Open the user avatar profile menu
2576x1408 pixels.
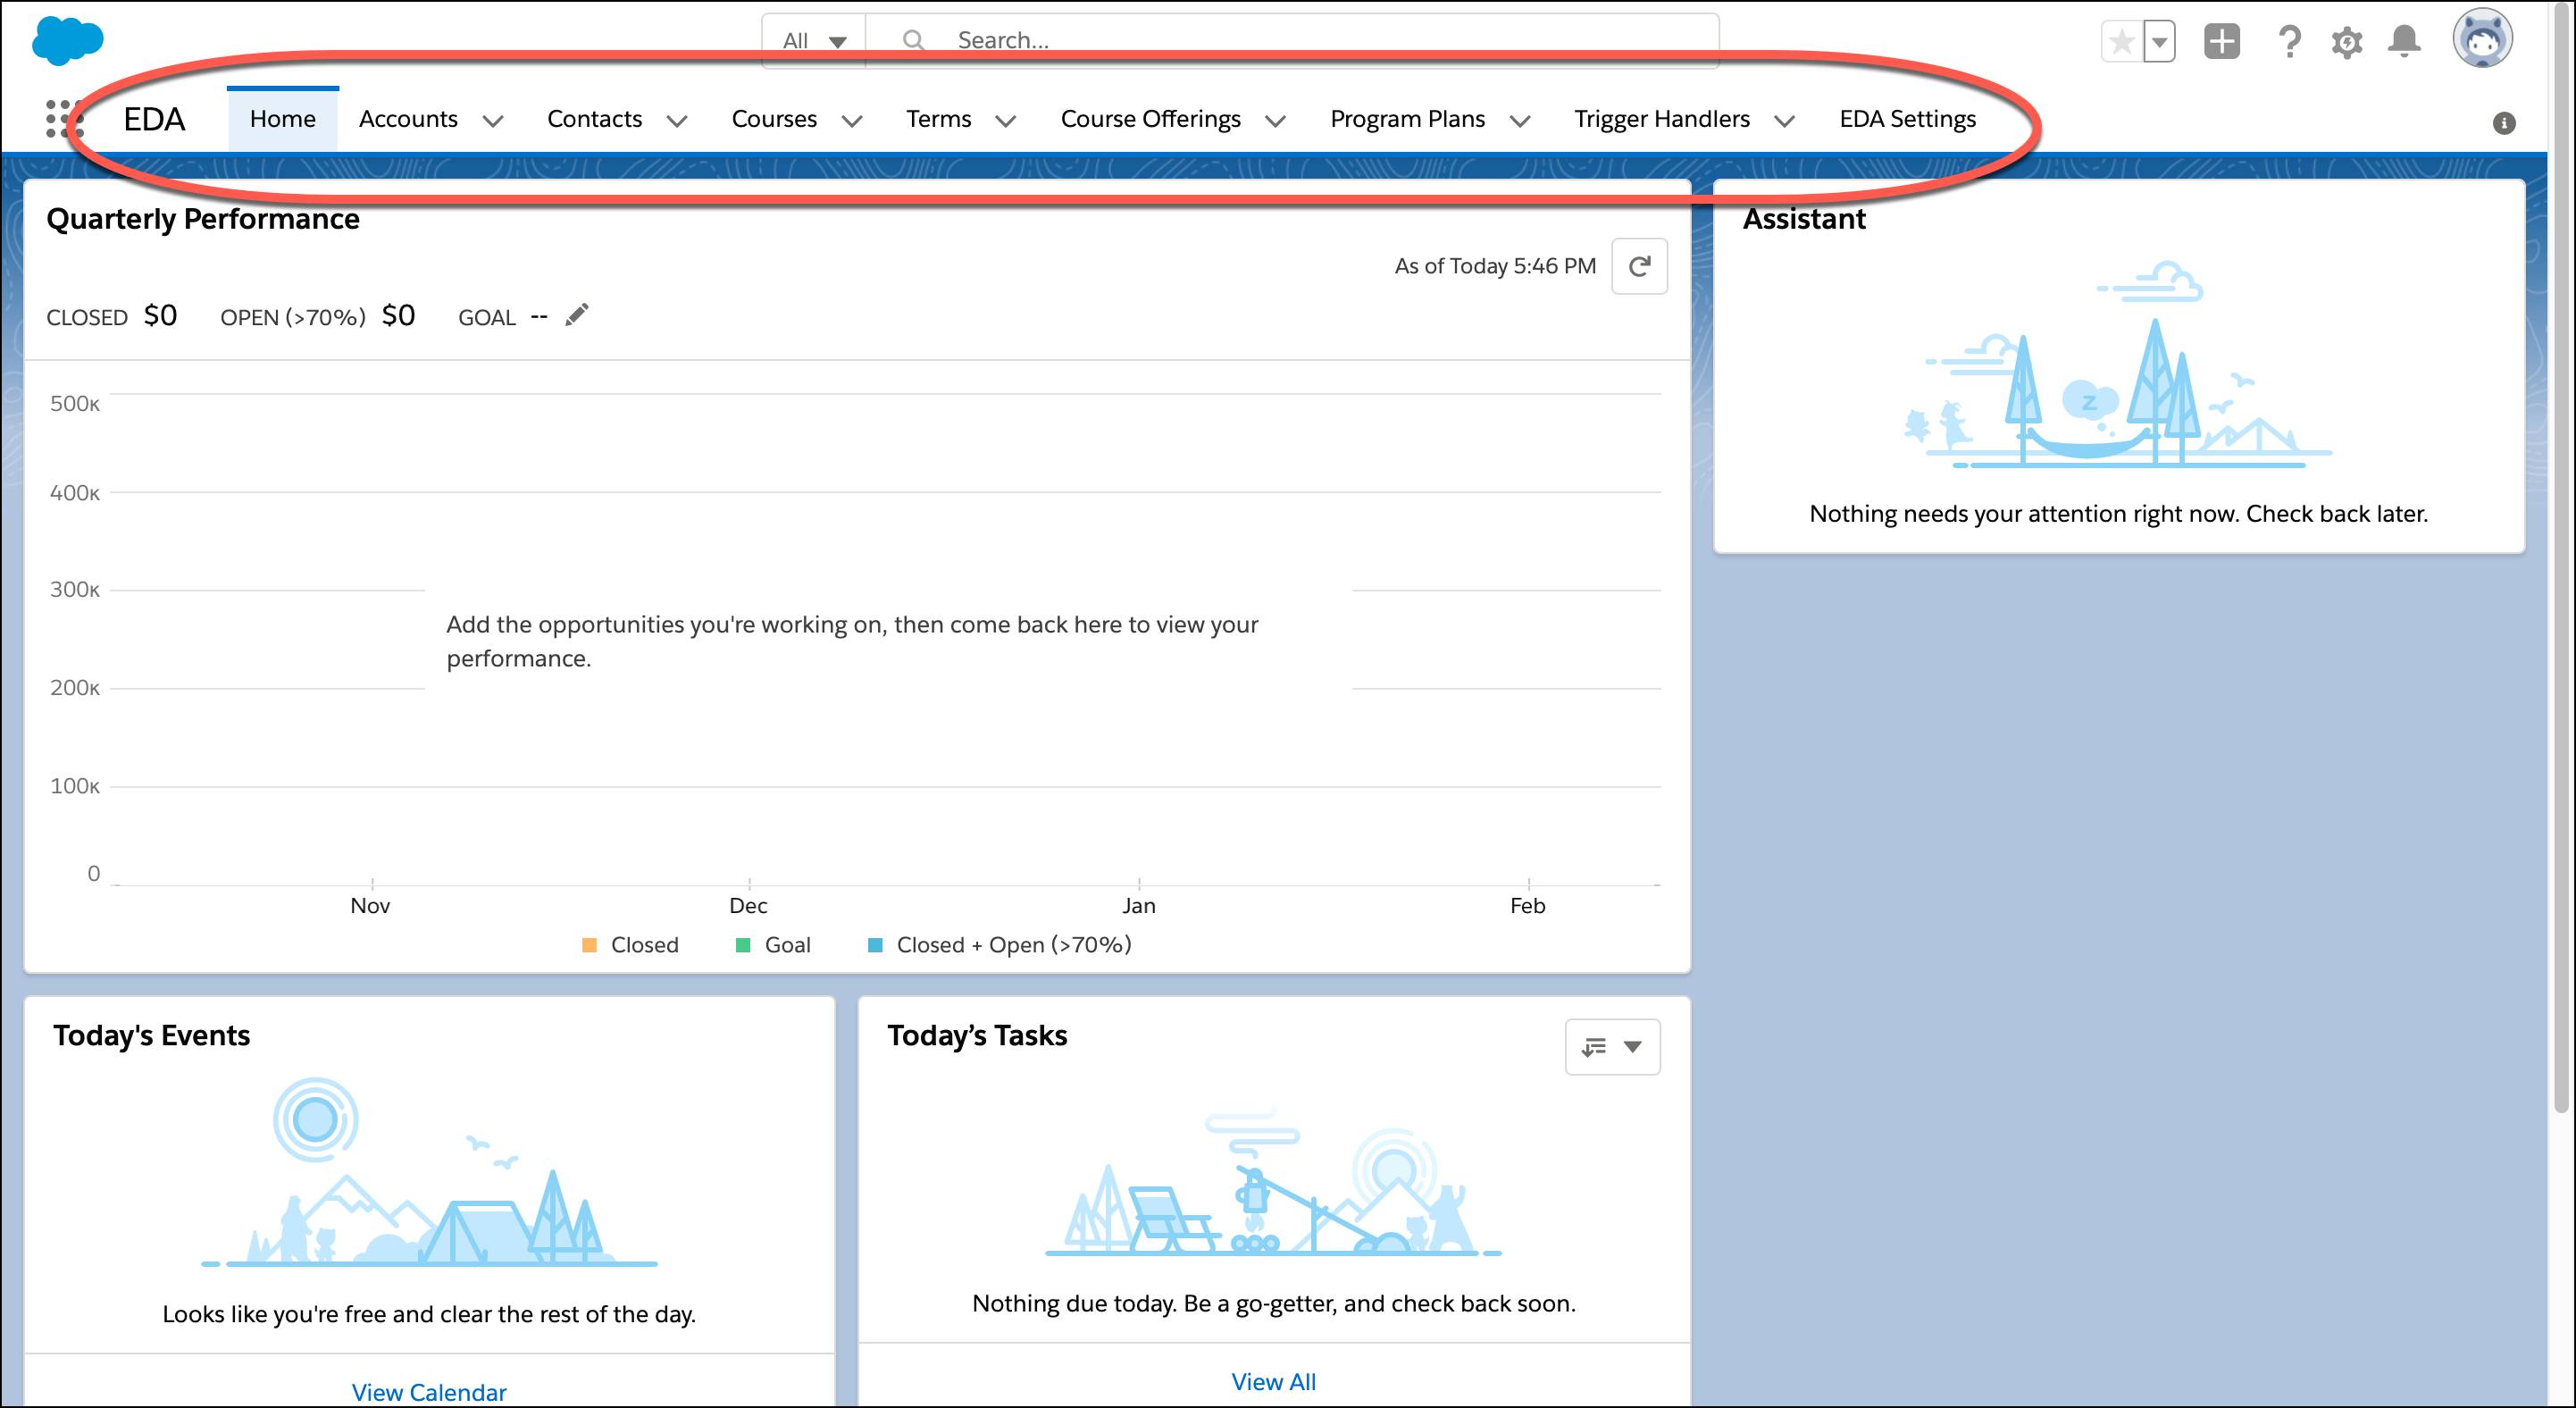2482,40
